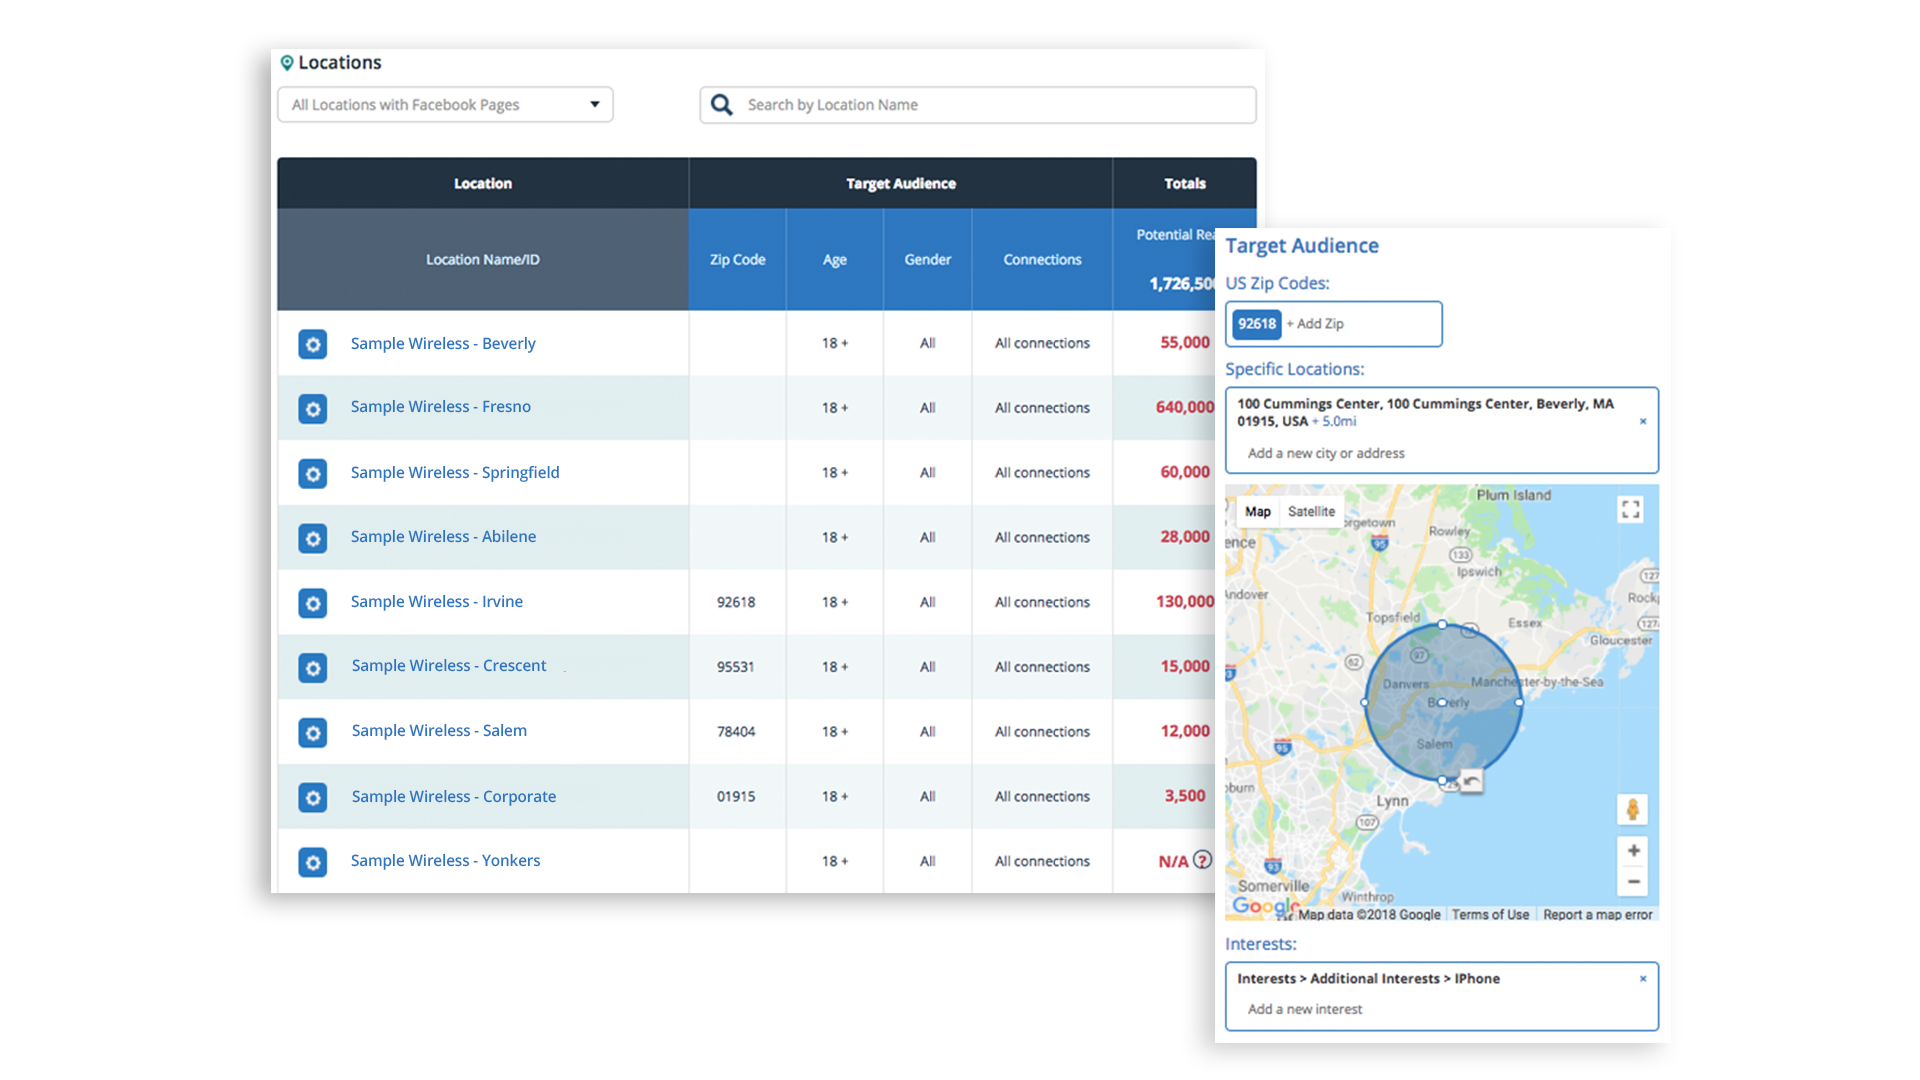Grab the top handle of the map radius circle
This screenshot has width=1920, height=1080.
point(1442,624)
